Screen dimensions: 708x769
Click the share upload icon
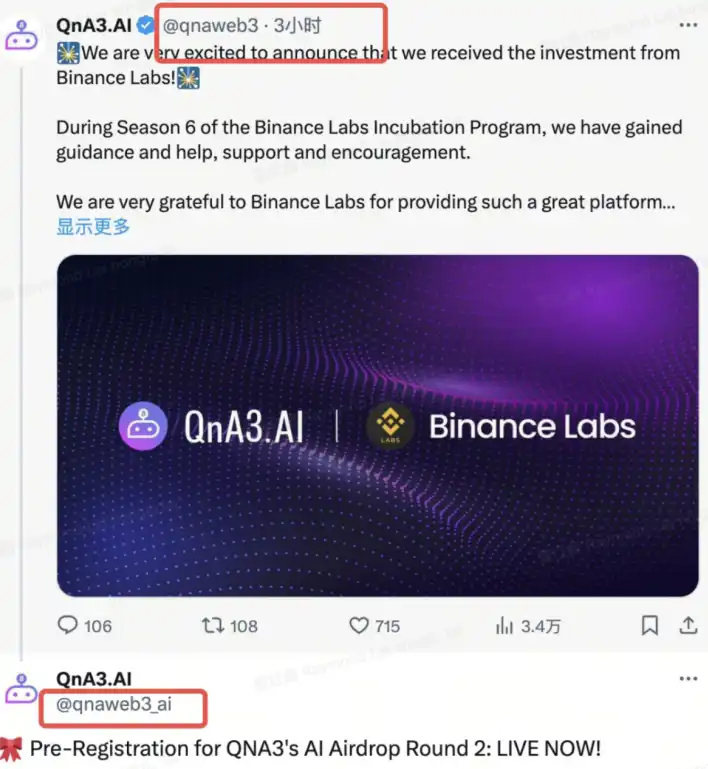click(688, 626)
